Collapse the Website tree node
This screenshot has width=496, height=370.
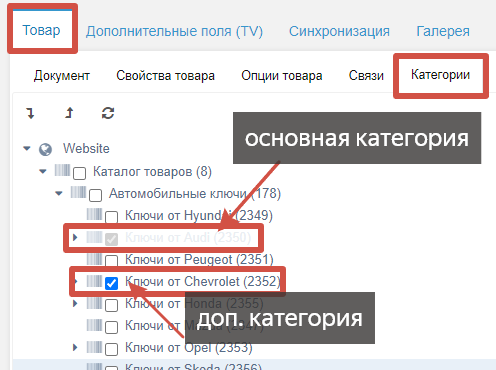[27, 149]
